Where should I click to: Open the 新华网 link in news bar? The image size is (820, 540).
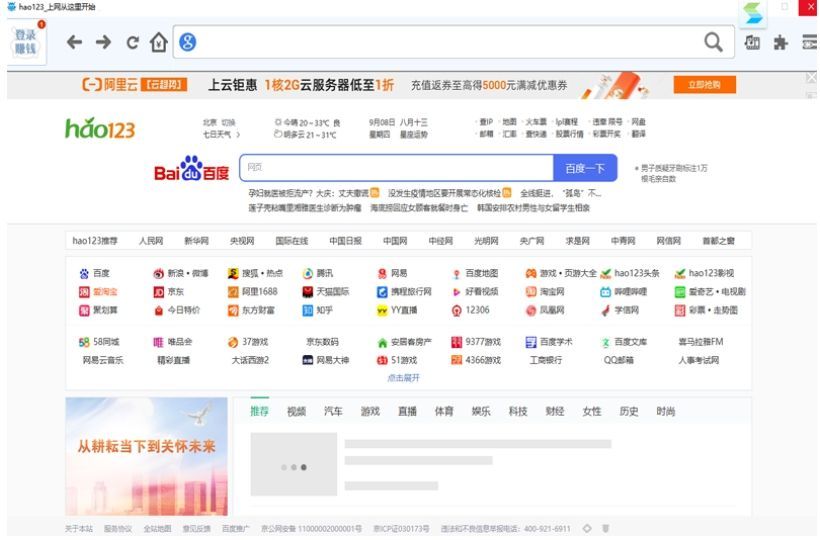[196, 241]
